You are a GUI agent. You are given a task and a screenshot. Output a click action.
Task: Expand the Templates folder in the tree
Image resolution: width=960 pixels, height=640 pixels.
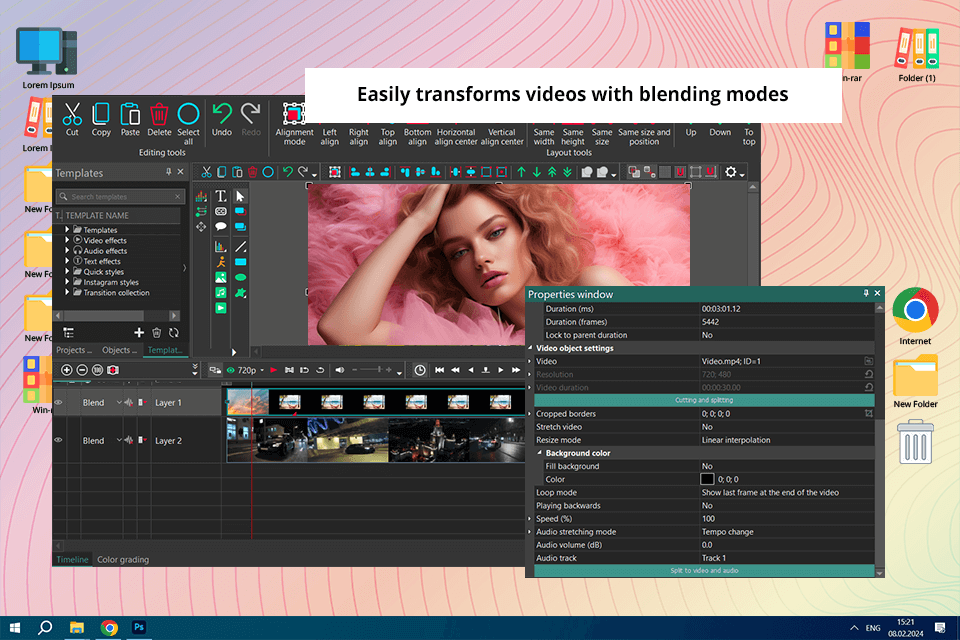tap(67, 230)
